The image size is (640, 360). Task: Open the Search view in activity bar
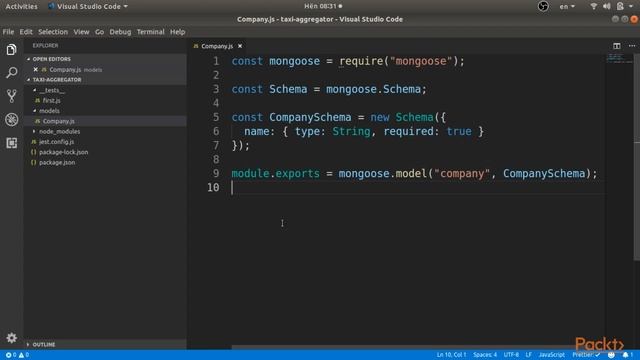[x=11, y=73]
